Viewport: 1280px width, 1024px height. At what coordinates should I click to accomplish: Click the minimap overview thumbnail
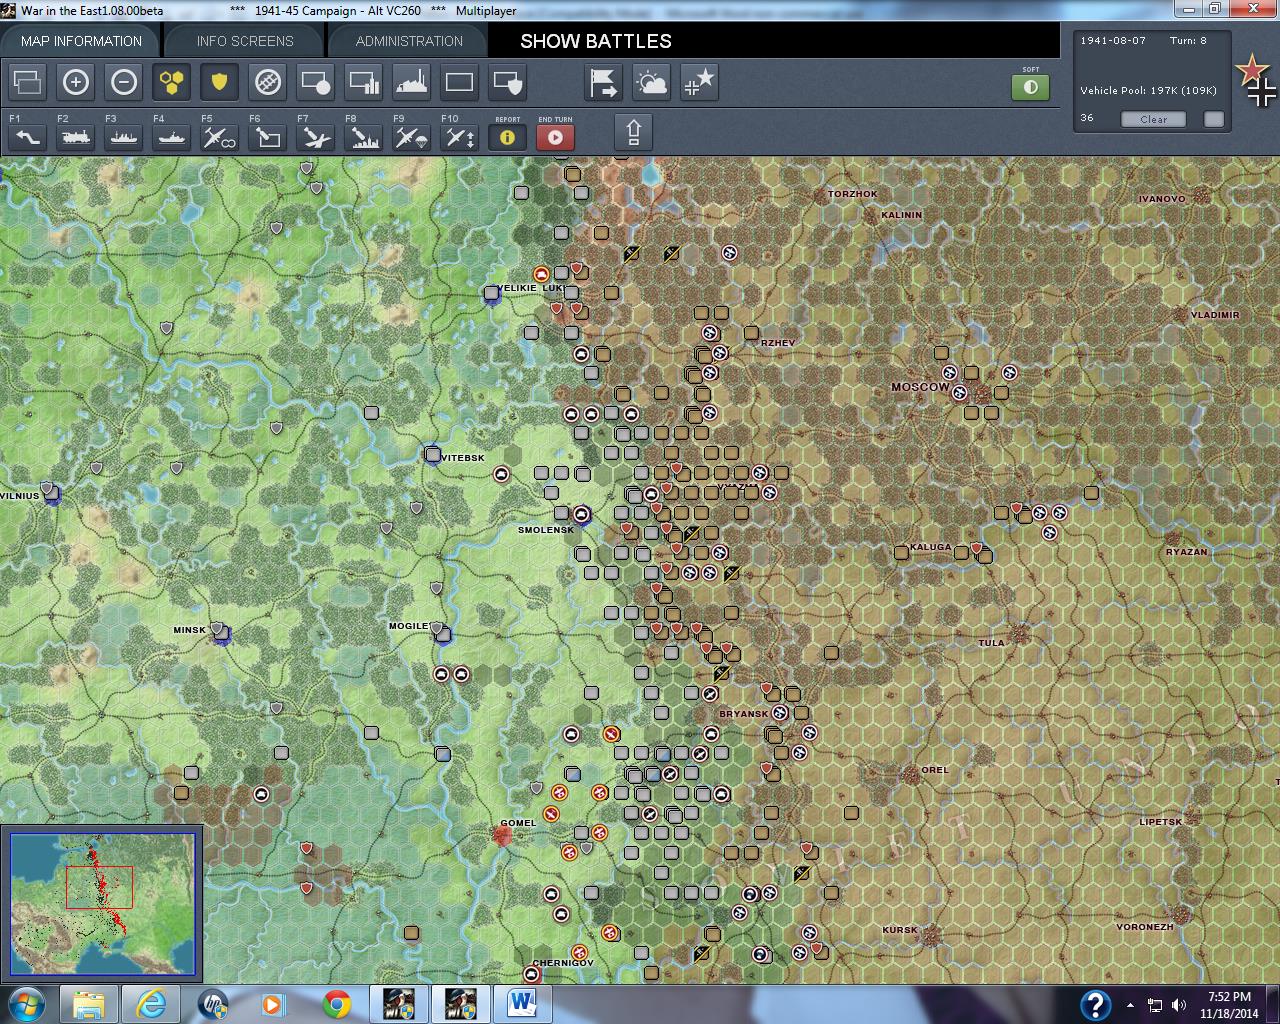[x=101, y=903]
